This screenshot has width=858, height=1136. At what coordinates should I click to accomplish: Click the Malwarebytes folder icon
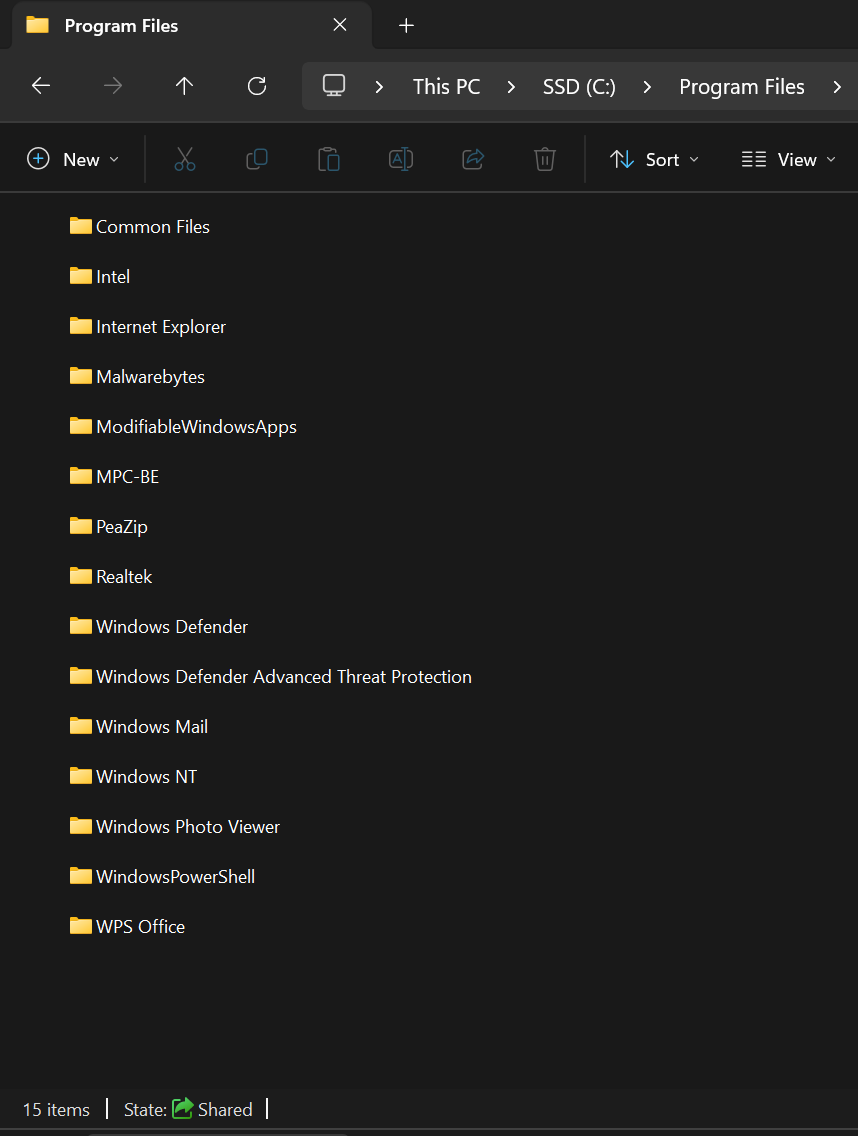[x=80, y=376]
